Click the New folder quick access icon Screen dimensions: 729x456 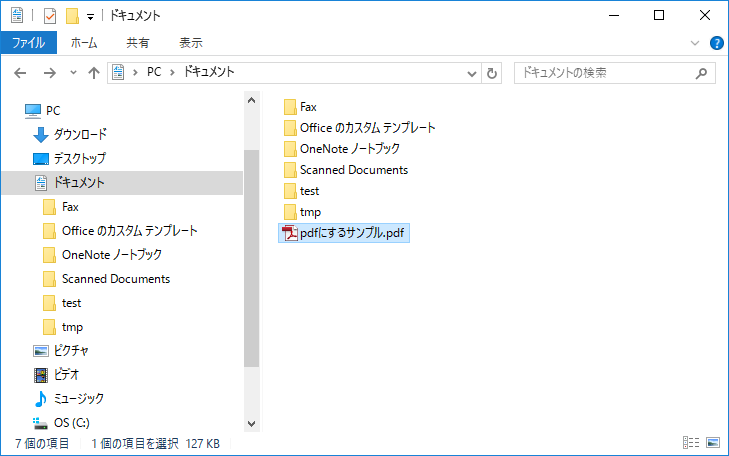click(72, 16)
